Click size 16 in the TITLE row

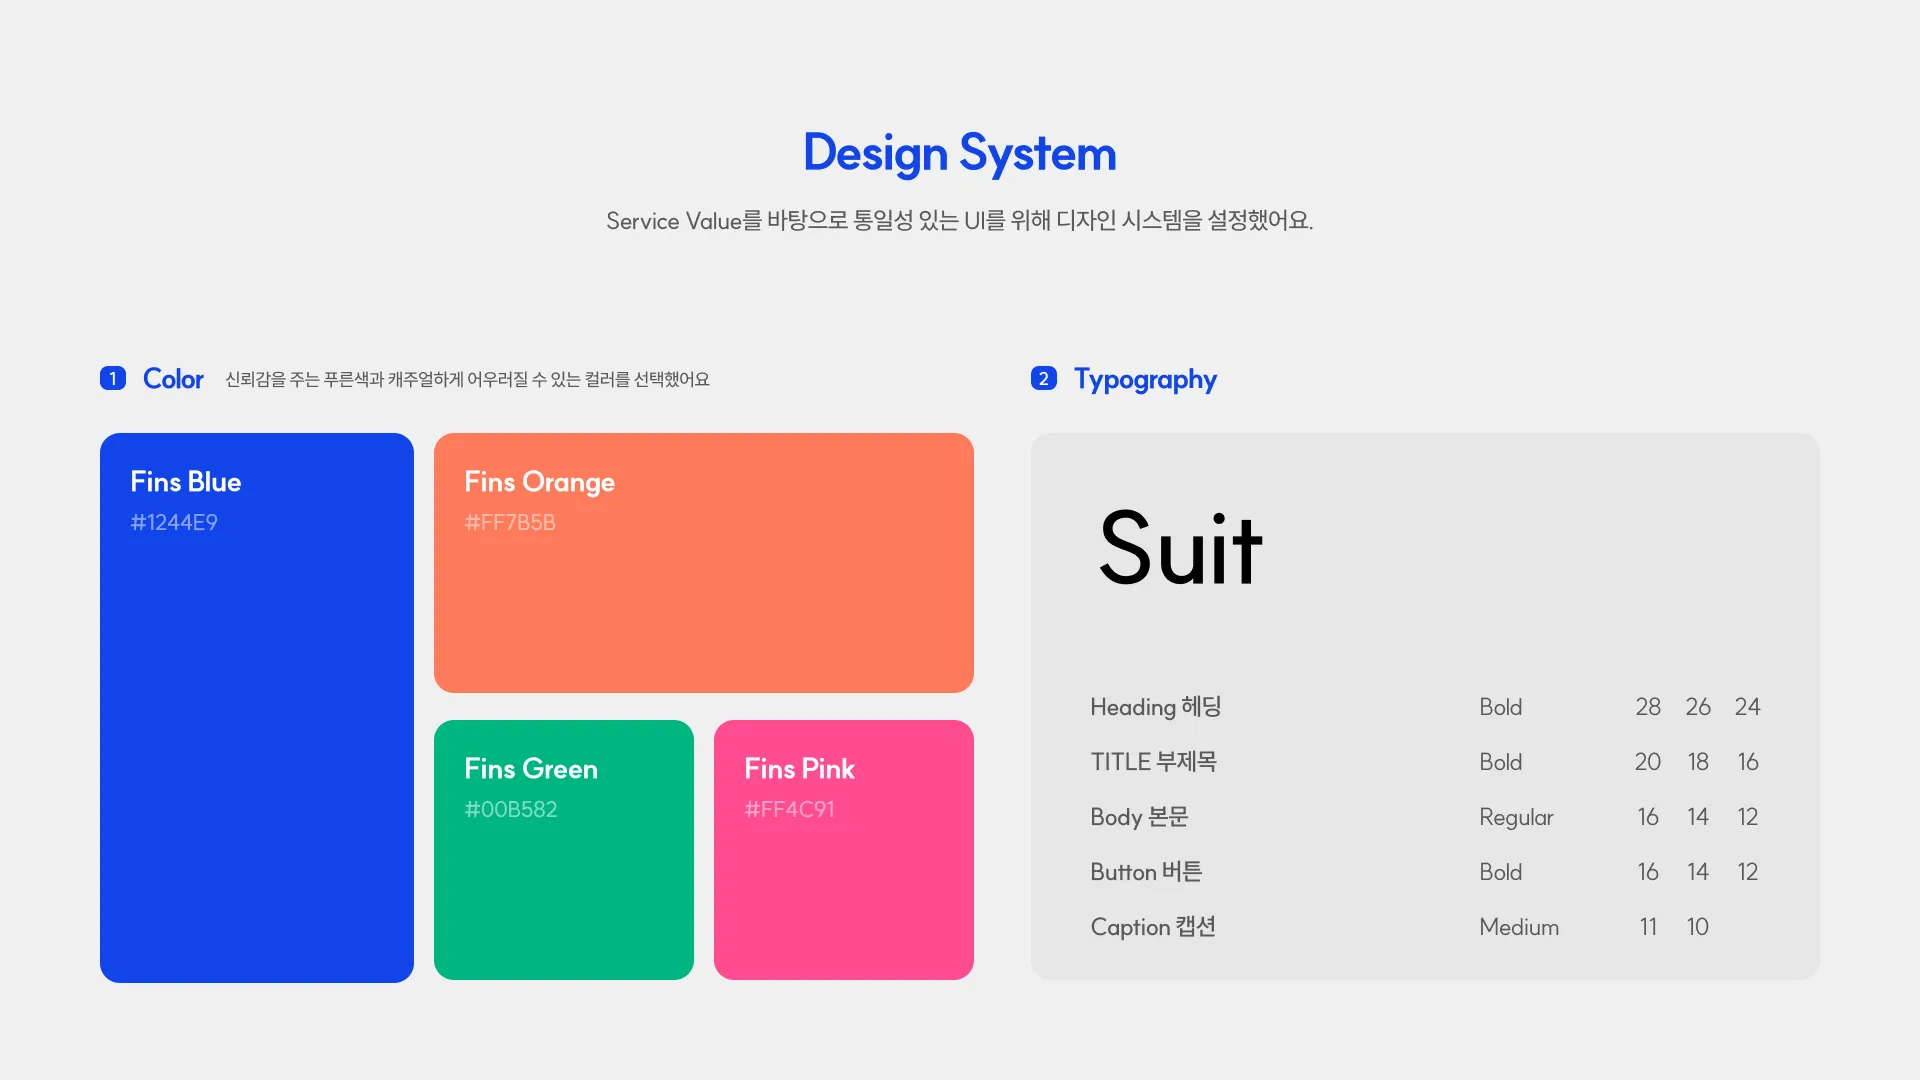pos(1748,762)
